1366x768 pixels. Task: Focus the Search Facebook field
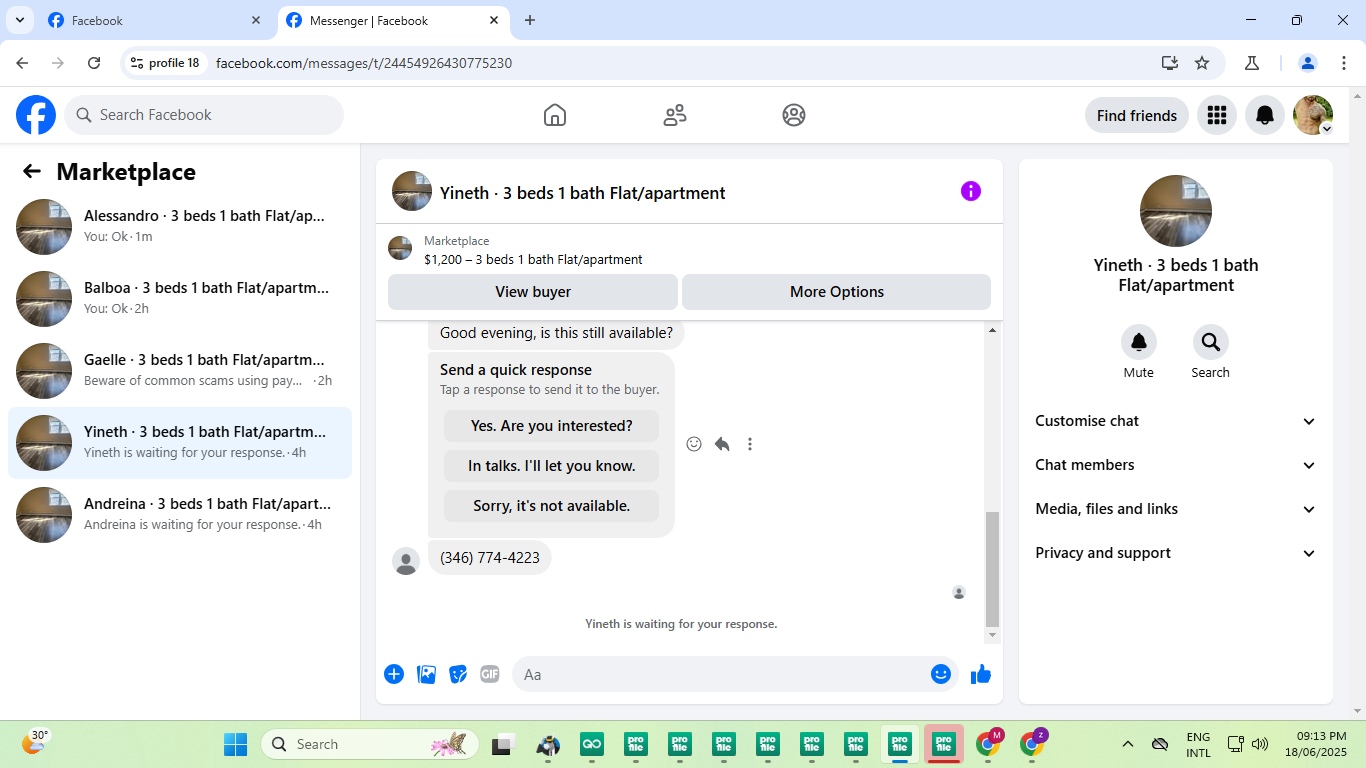click(x=204, y=115)
